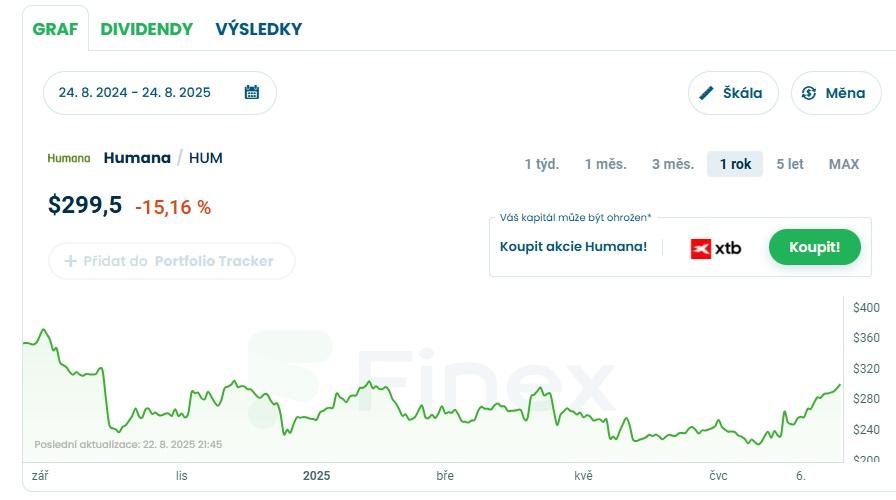Image resolution: width=896 pixels, height=500 pixels.
Task: Open the Měna currency selector
Action: [836, 93]
